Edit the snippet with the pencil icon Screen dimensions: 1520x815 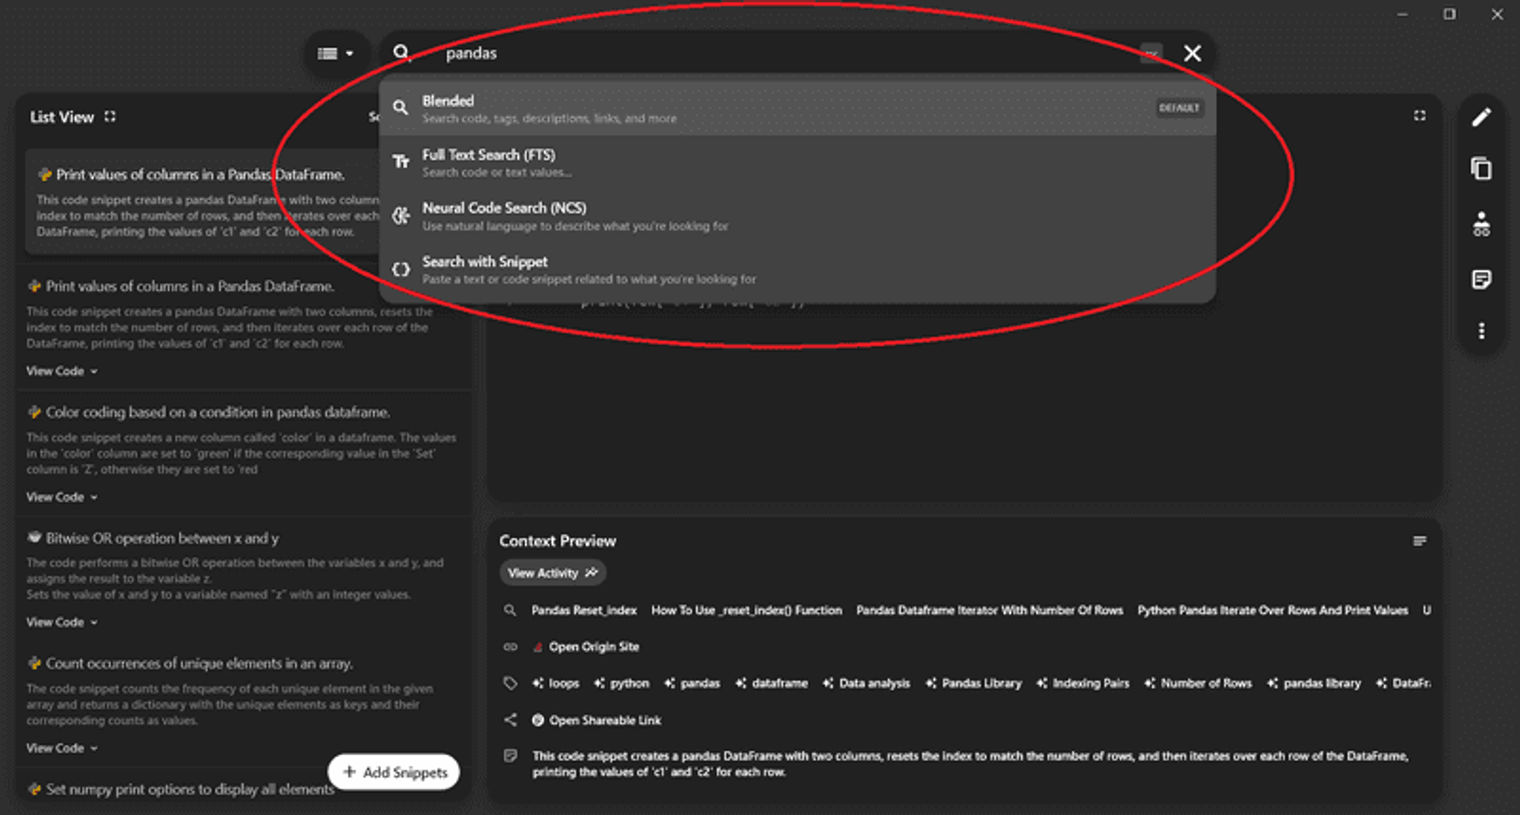coord(1481,117)
